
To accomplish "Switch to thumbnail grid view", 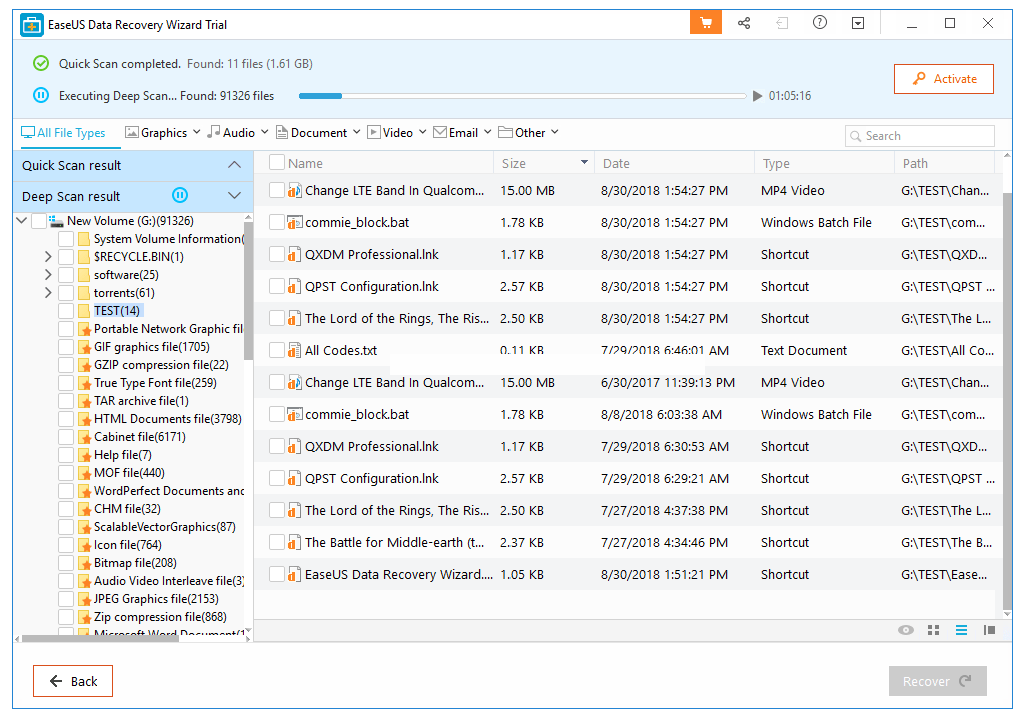I will coord(933,630).
